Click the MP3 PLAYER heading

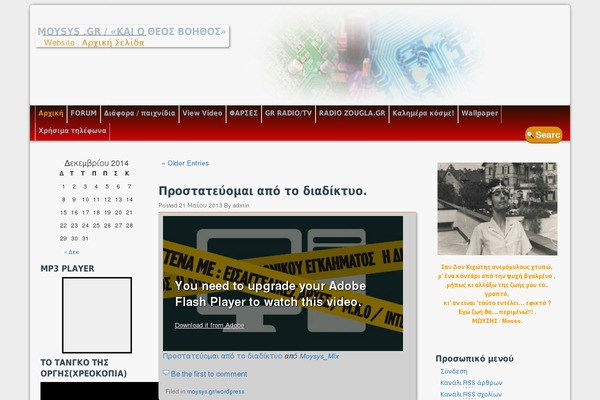click(67, 268)
